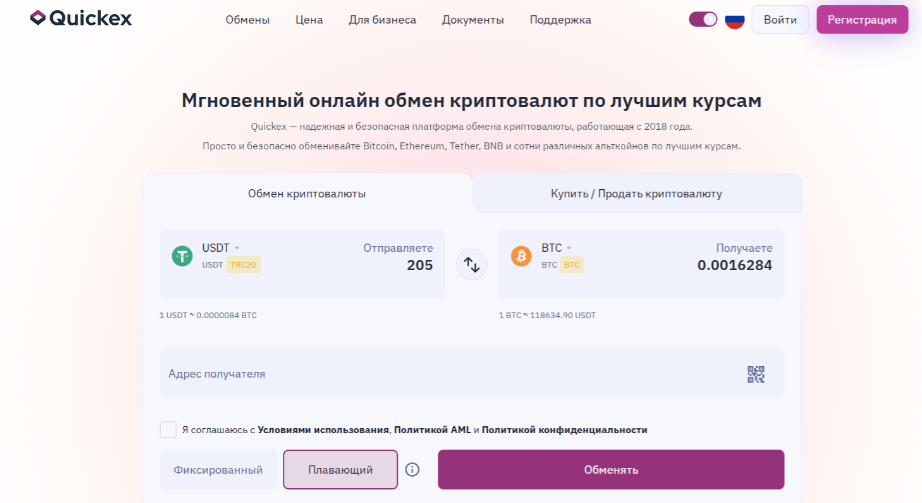
Task: Click the Bitcoin coin icon
Action: (x=521, y=256)
